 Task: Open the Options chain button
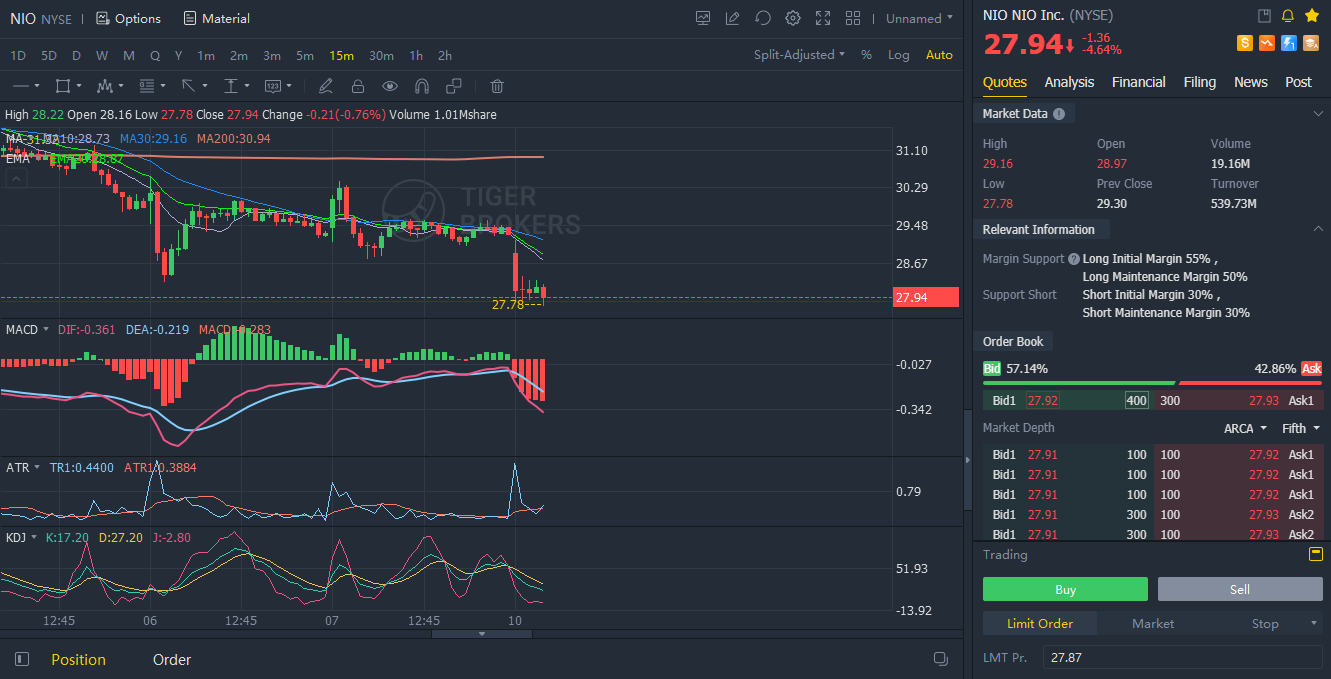[x=128, y=18]
